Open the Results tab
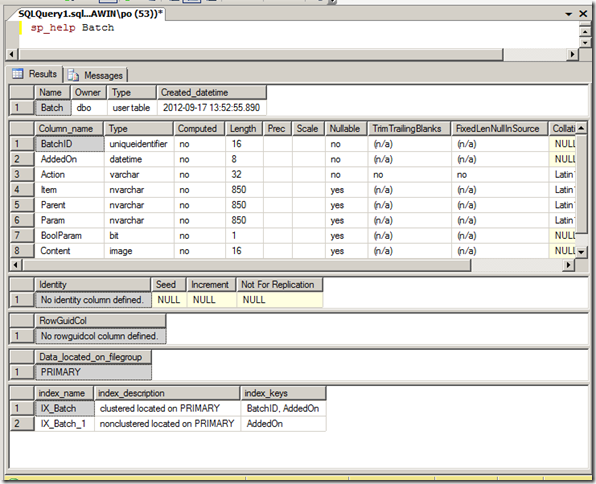This screenshot has height=484, width=596. [x=35, y=74]
